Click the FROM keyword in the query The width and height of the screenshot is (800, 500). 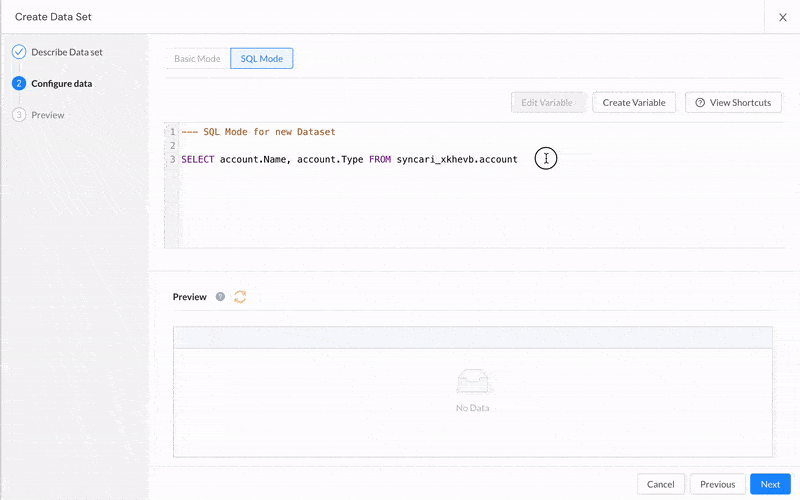click(x=380, y=160)
